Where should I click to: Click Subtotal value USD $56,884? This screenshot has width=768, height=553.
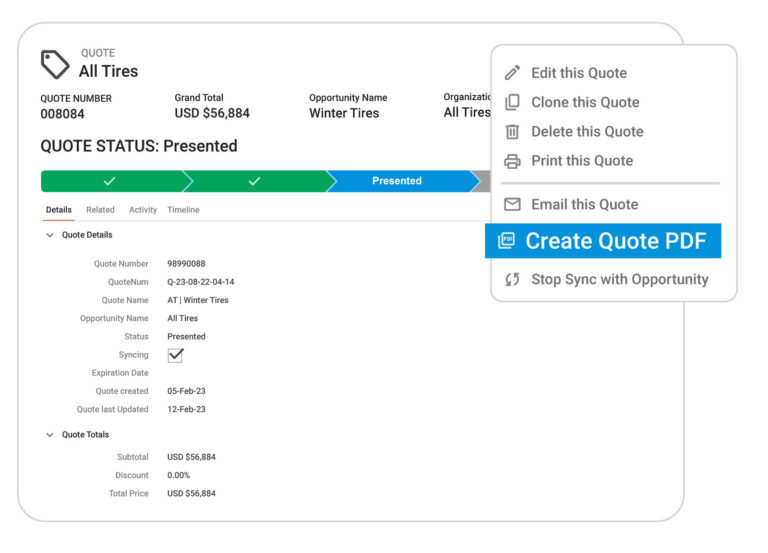pyautogui.click(x=192, y=457)
